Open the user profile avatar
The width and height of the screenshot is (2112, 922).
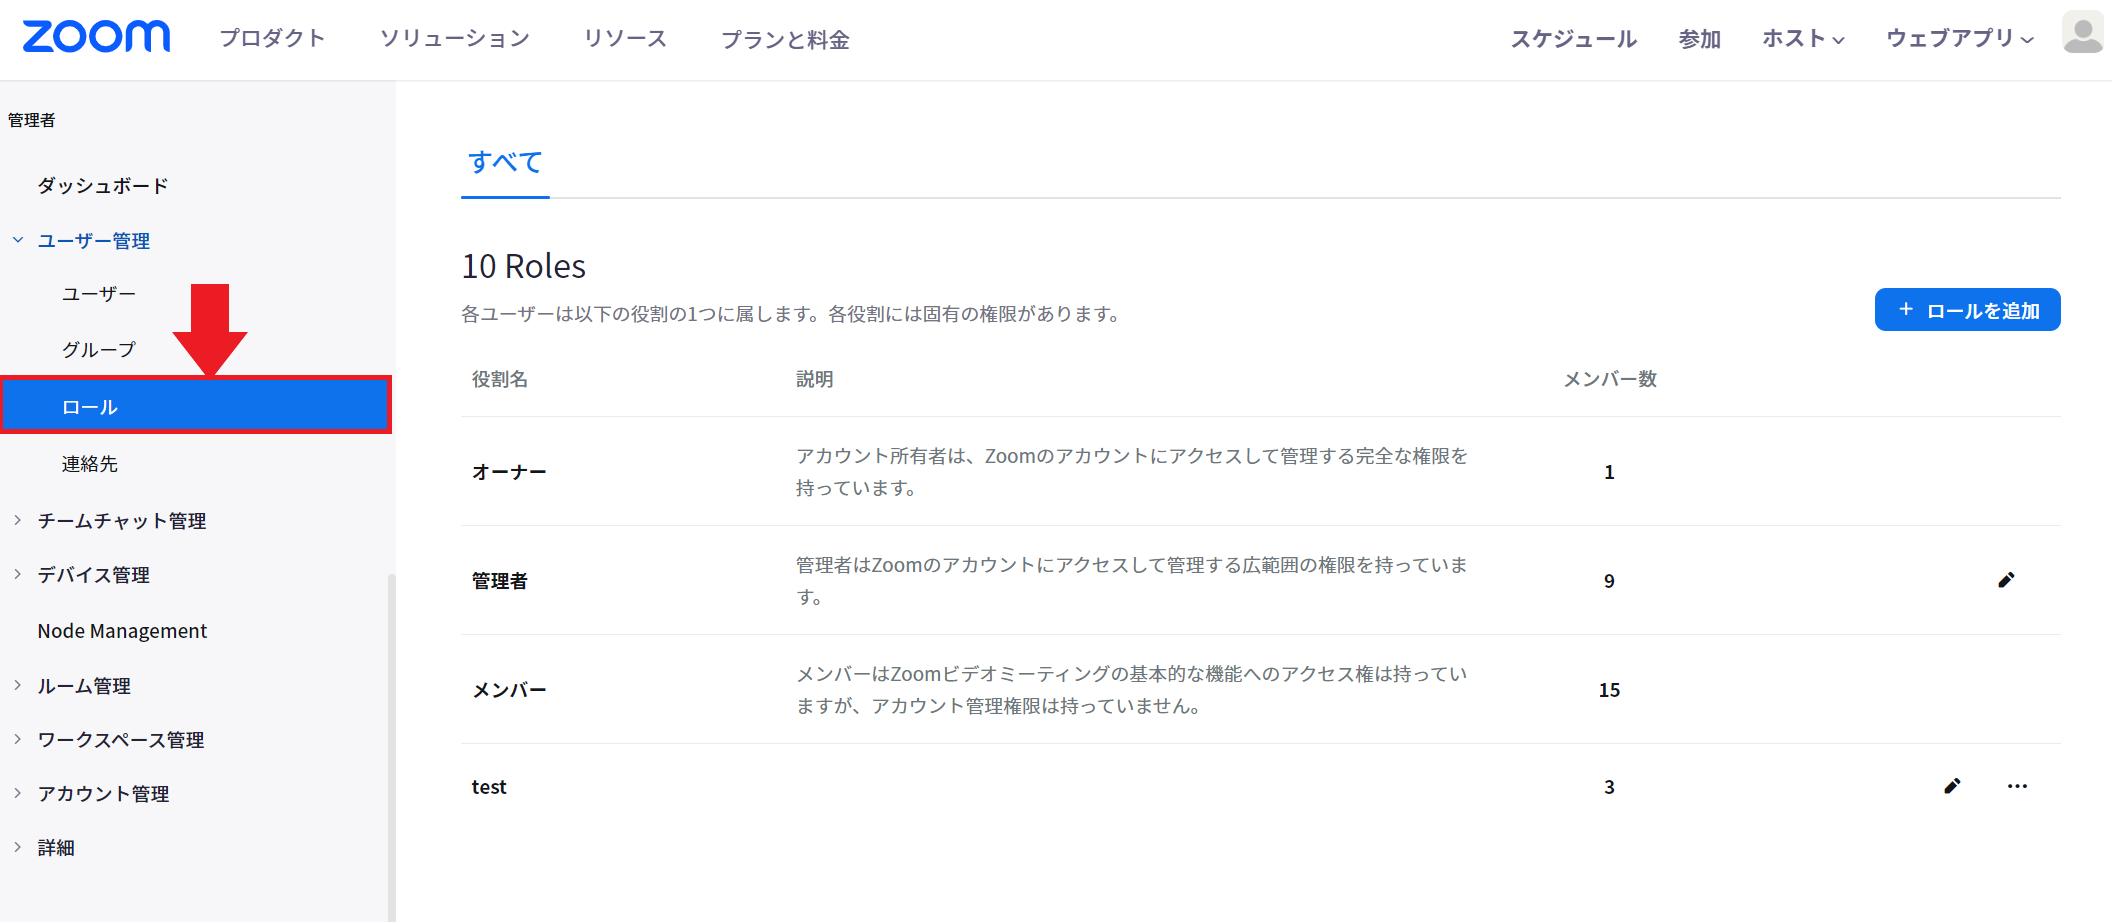point(2083,32)
